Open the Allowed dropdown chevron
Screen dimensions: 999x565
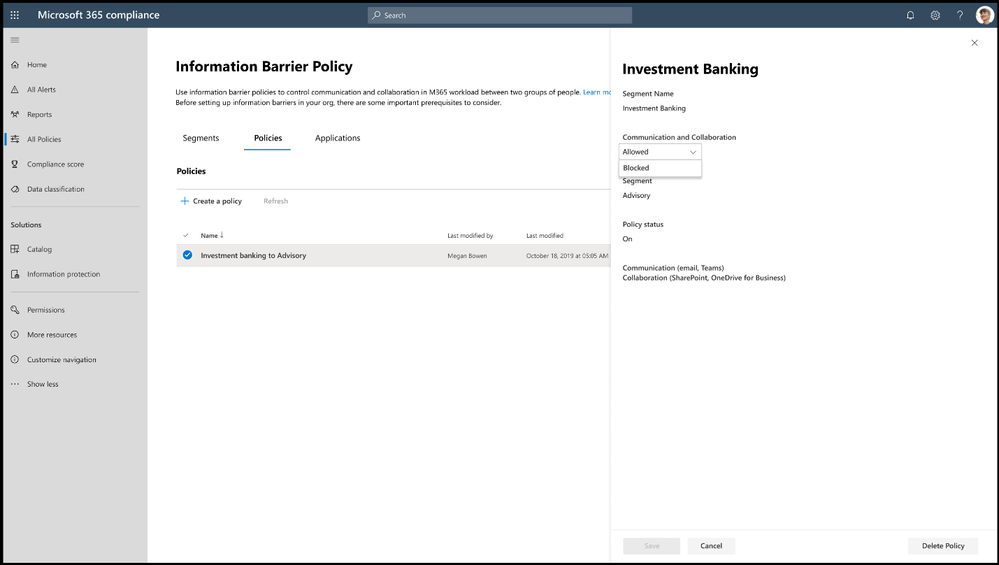693,152
